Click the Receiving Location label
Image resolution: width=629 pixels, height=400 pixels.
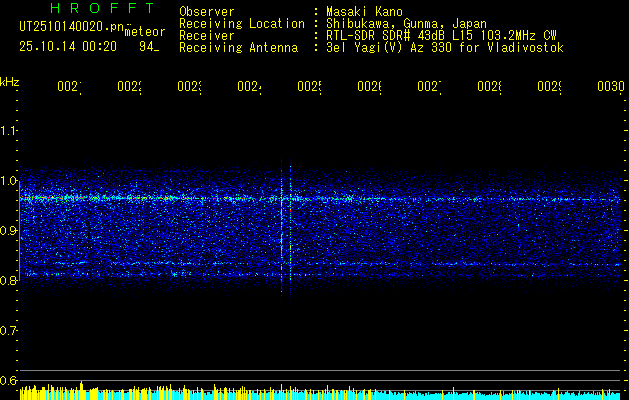pyautogui.click(x=242, y=24)
